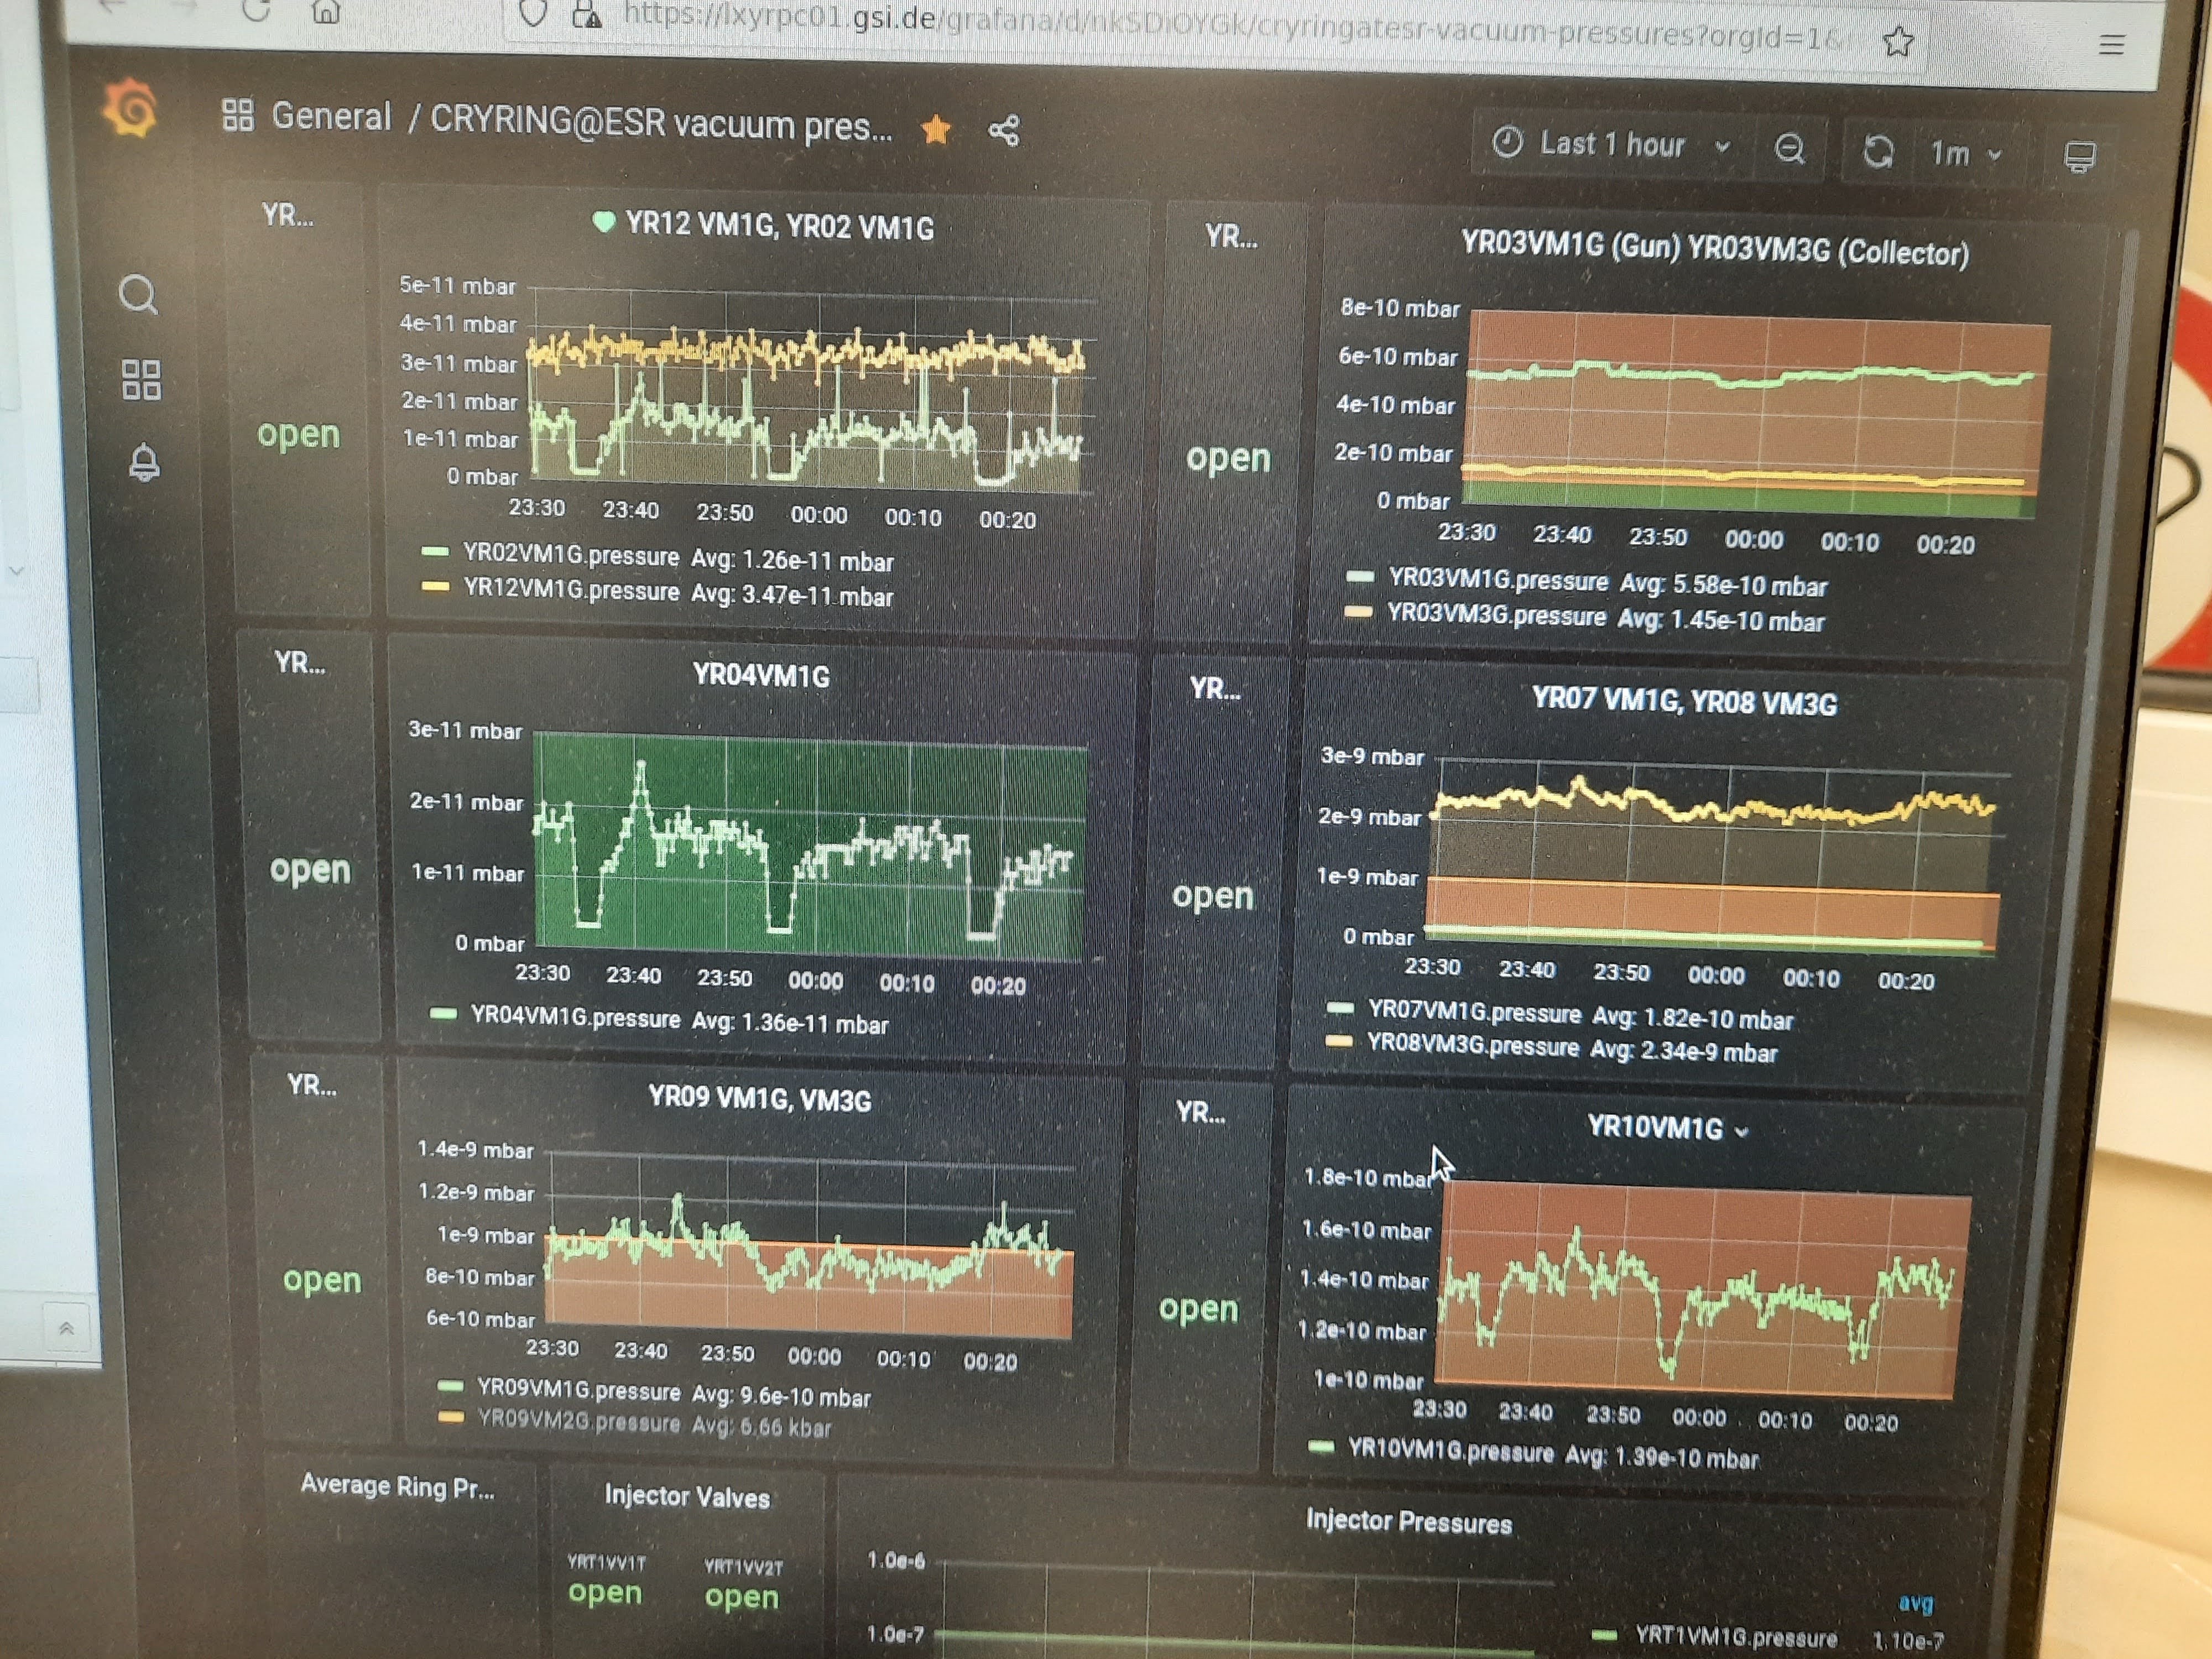Toggle YR10VM1G.pressure series in legend
The image size is (2212, 1659).
coord(1450,1449)
